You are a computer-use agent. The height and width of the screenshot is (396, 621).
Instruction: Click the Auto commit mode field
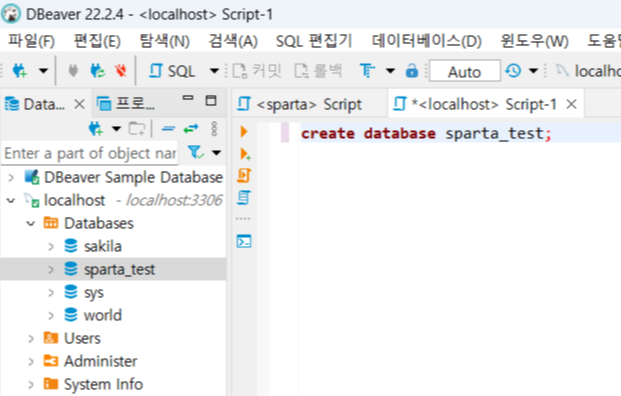tap(465, 71)
